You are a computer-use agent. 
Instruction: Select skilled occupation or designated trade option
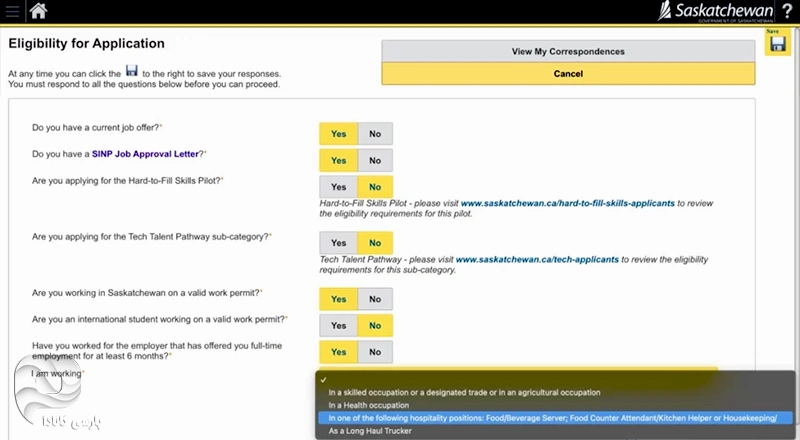tap(464, 392)
